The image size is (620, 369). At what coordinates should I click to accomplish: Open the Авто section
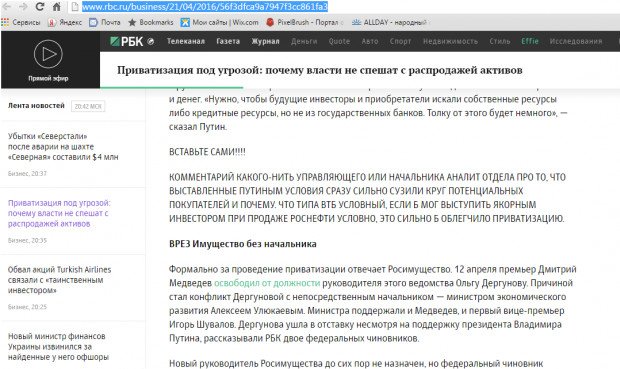tap(370, 41)
